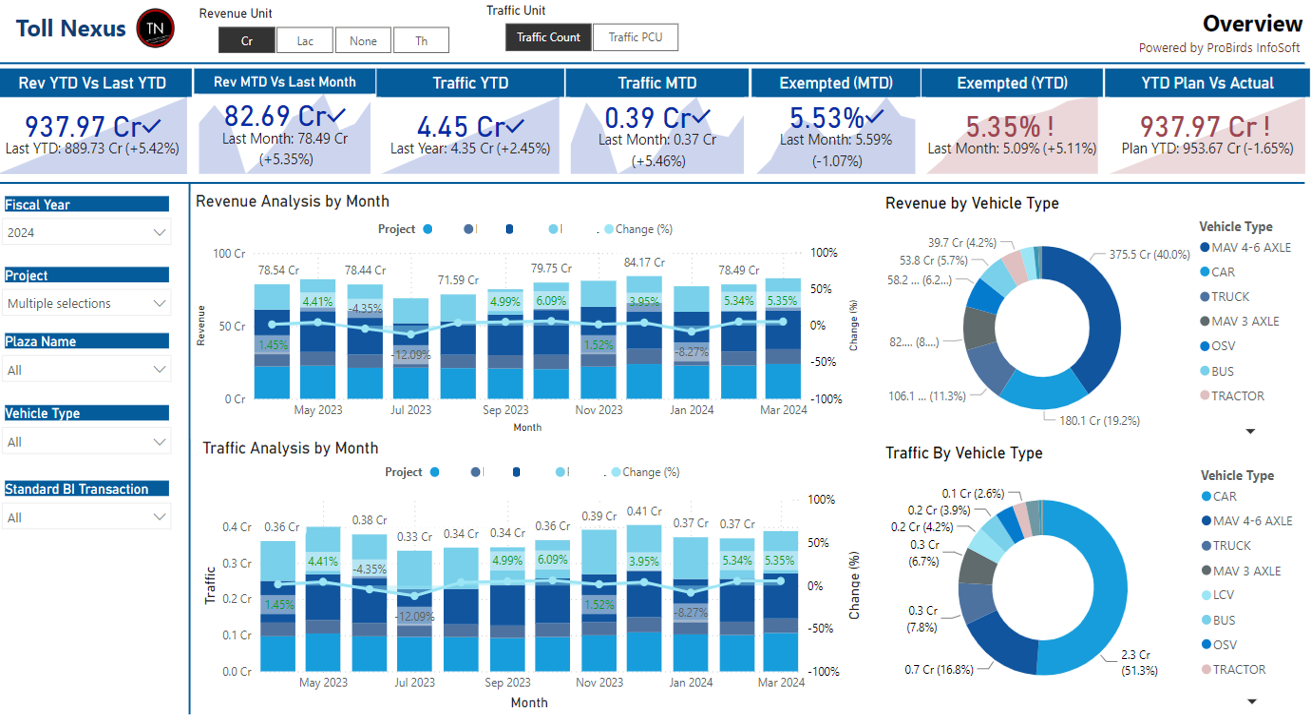Open the Fiscal Year 2024 dropdown

[x=87, y=232]
